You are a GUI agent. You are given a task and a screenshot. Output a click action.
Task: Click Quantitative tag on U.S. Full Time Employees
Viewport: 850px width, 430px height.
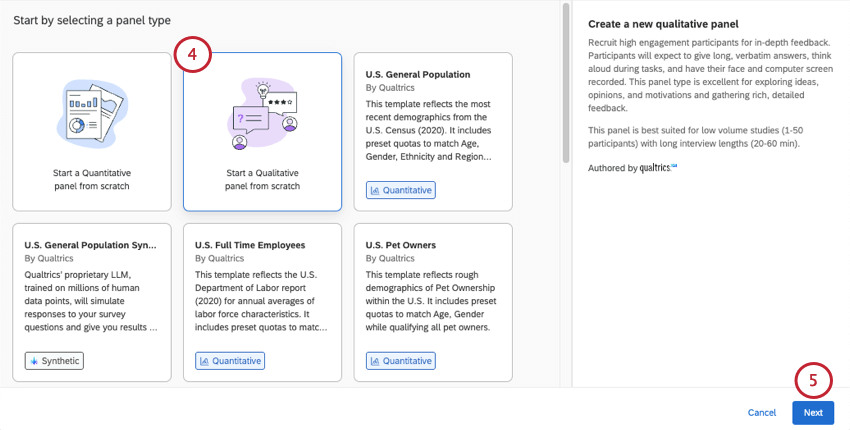[229, 361]
